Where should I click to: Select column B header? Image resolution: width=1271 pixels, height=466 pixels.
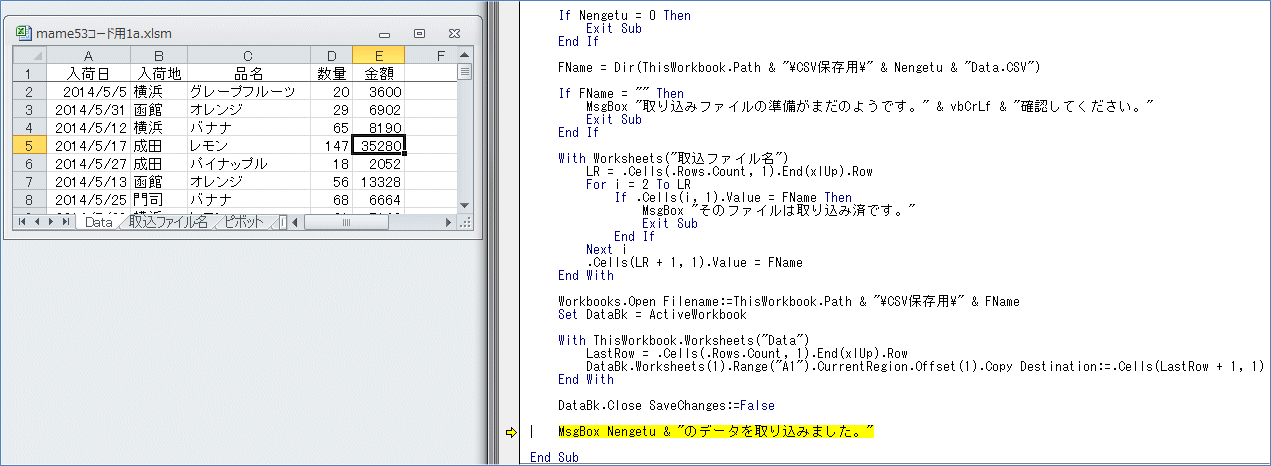(159, 55)
